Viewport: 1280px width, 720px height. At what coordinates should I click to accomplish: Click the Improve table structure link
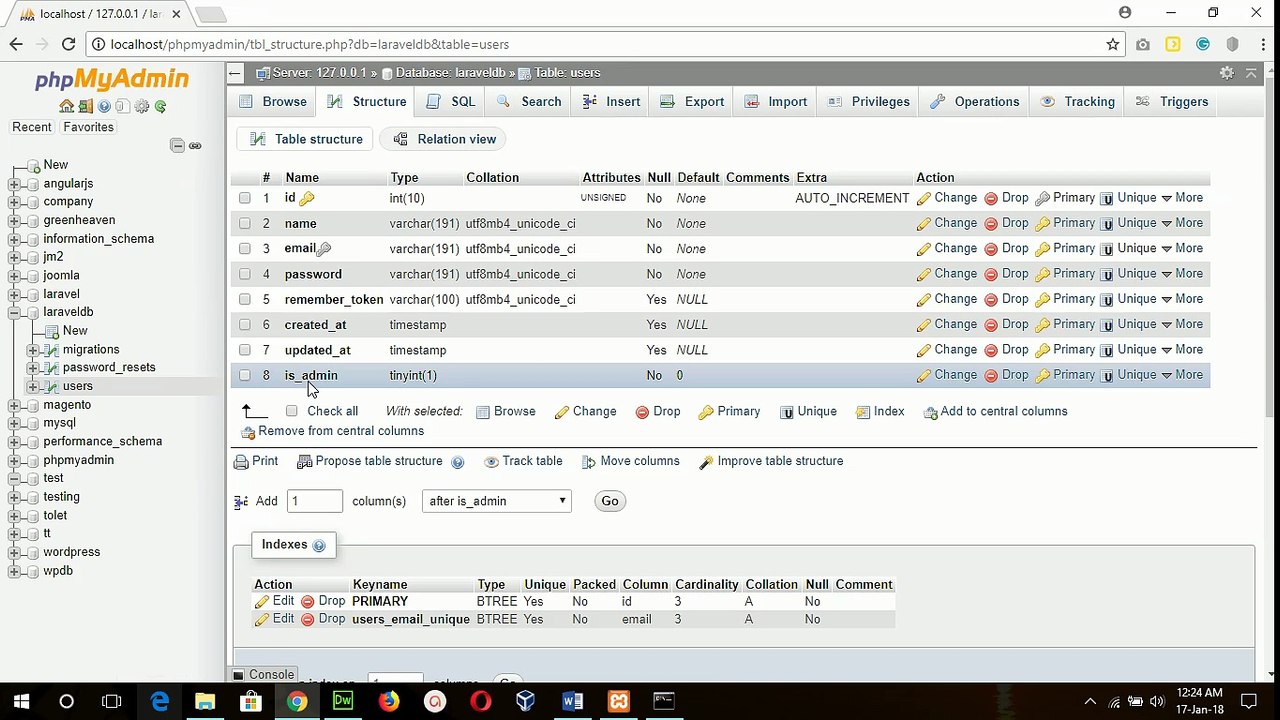(771, 461)
